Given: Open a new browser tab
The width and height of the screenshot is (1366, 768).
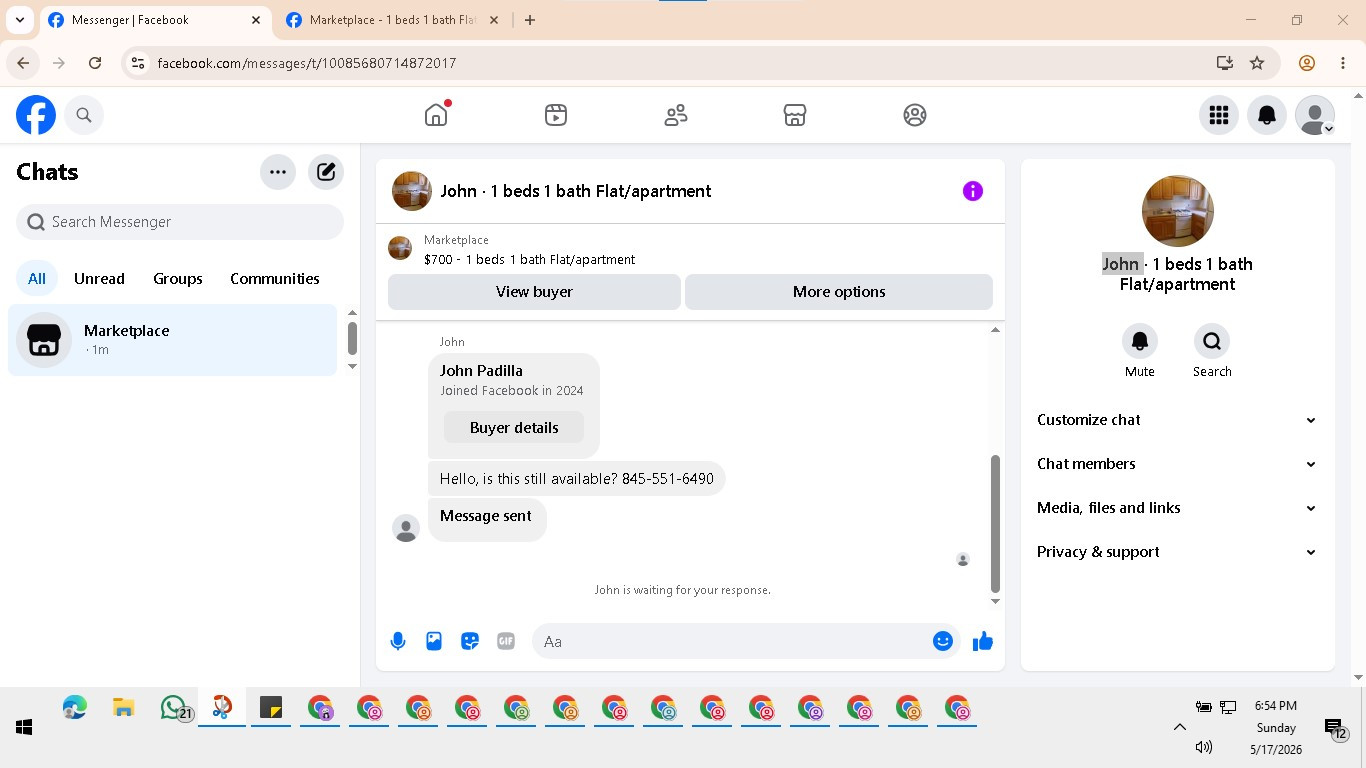Looking at the screenshot, I should [x=530, y=20].
